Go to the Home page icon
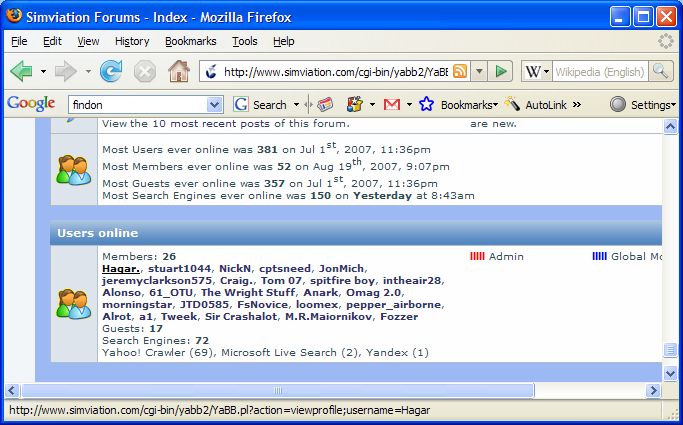 click(178, 71)
